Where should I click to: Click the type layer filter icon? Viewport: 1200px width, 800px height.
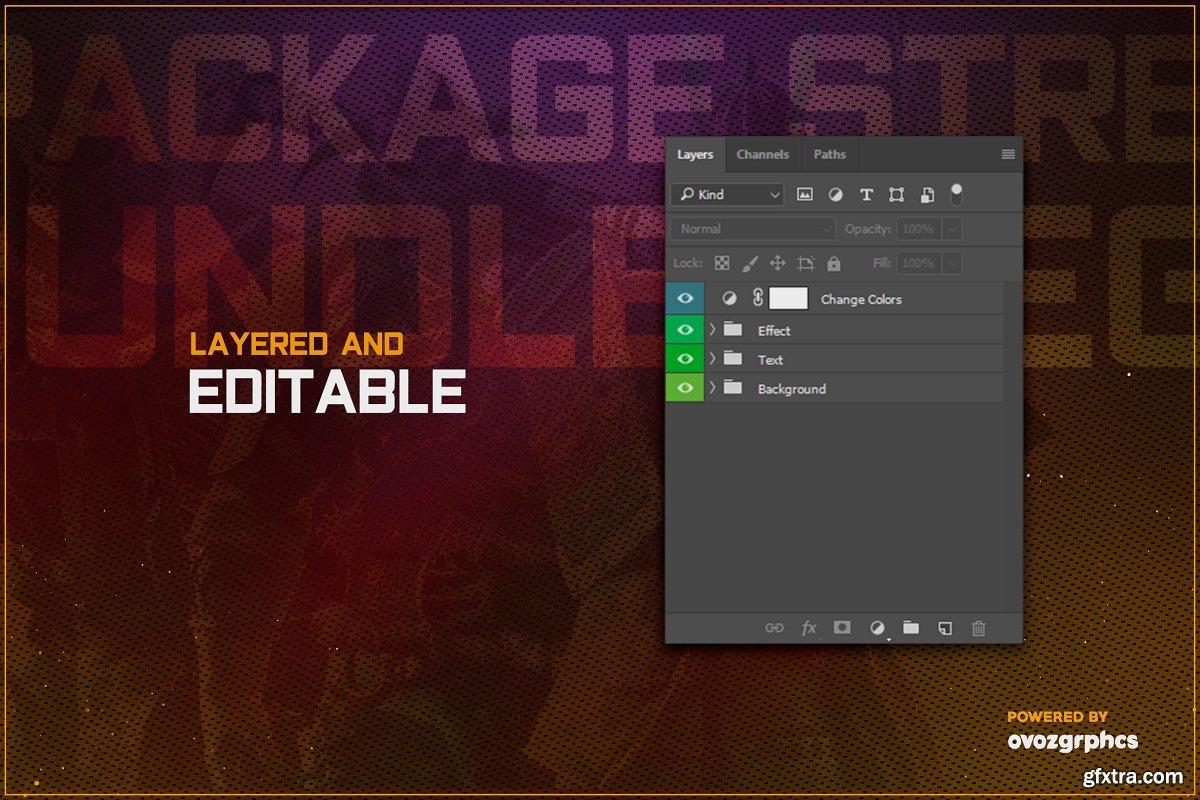866,195
